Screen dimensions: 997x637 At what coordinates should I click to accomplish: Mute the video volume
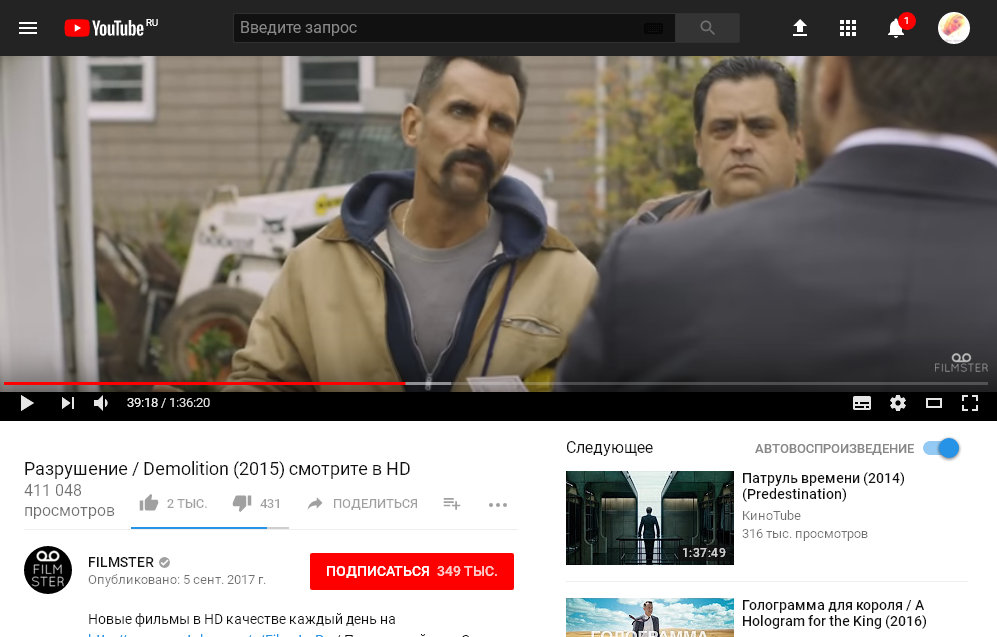[x=101, y=403]
